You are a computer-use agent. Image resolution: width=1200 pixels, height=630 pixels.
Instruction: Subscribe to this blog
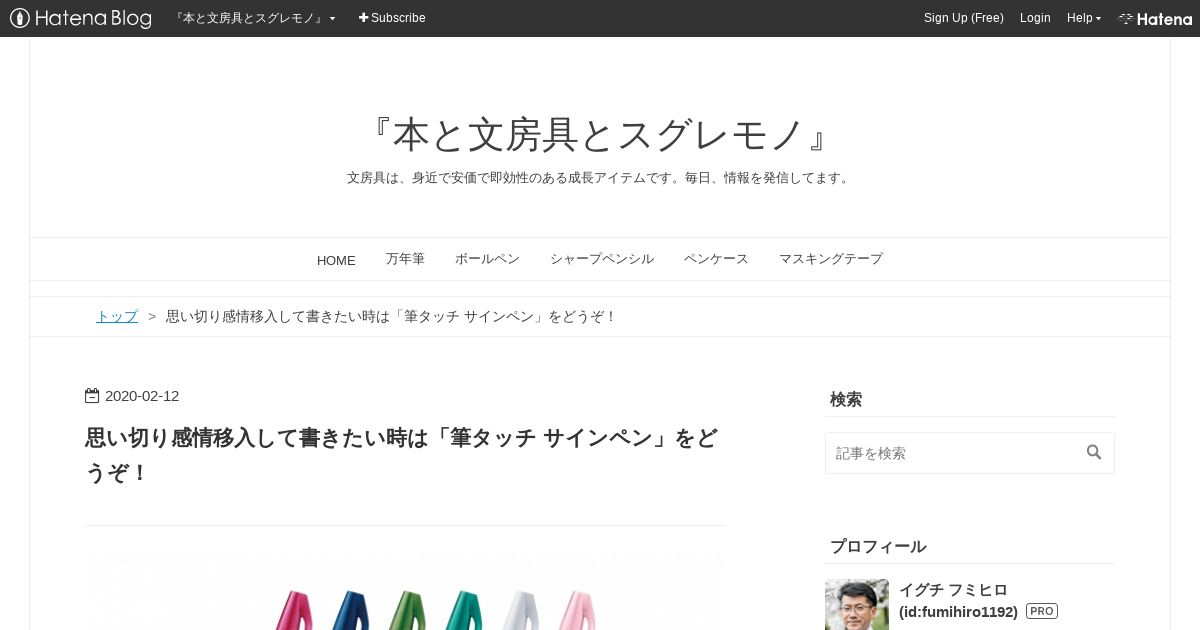(x=392, y=18)
